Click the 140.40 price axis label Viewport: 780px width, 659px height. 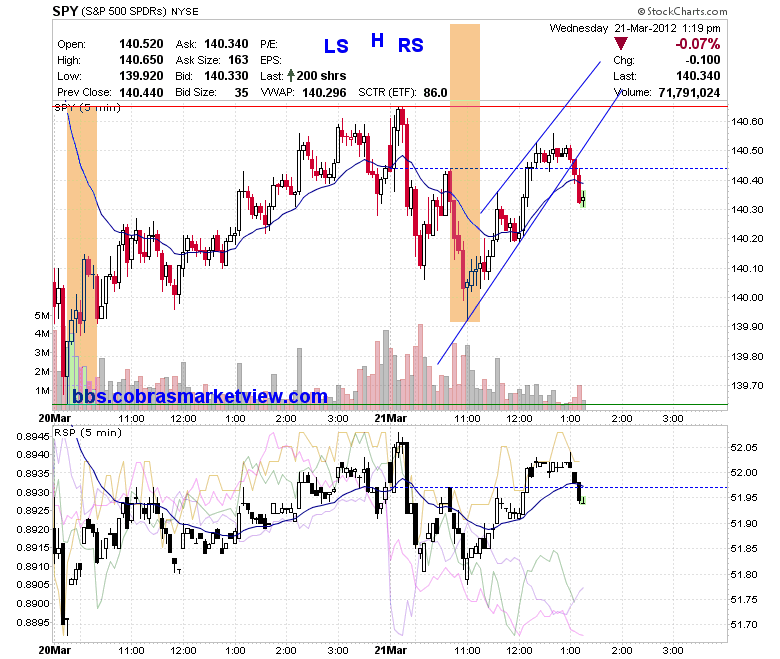747,180
